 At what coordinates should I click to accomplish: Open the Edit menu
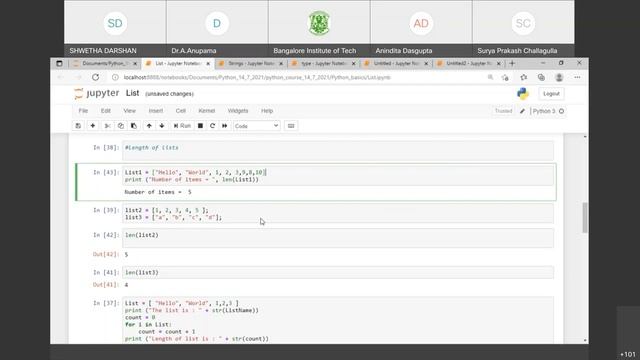click(x=106, y=111)
